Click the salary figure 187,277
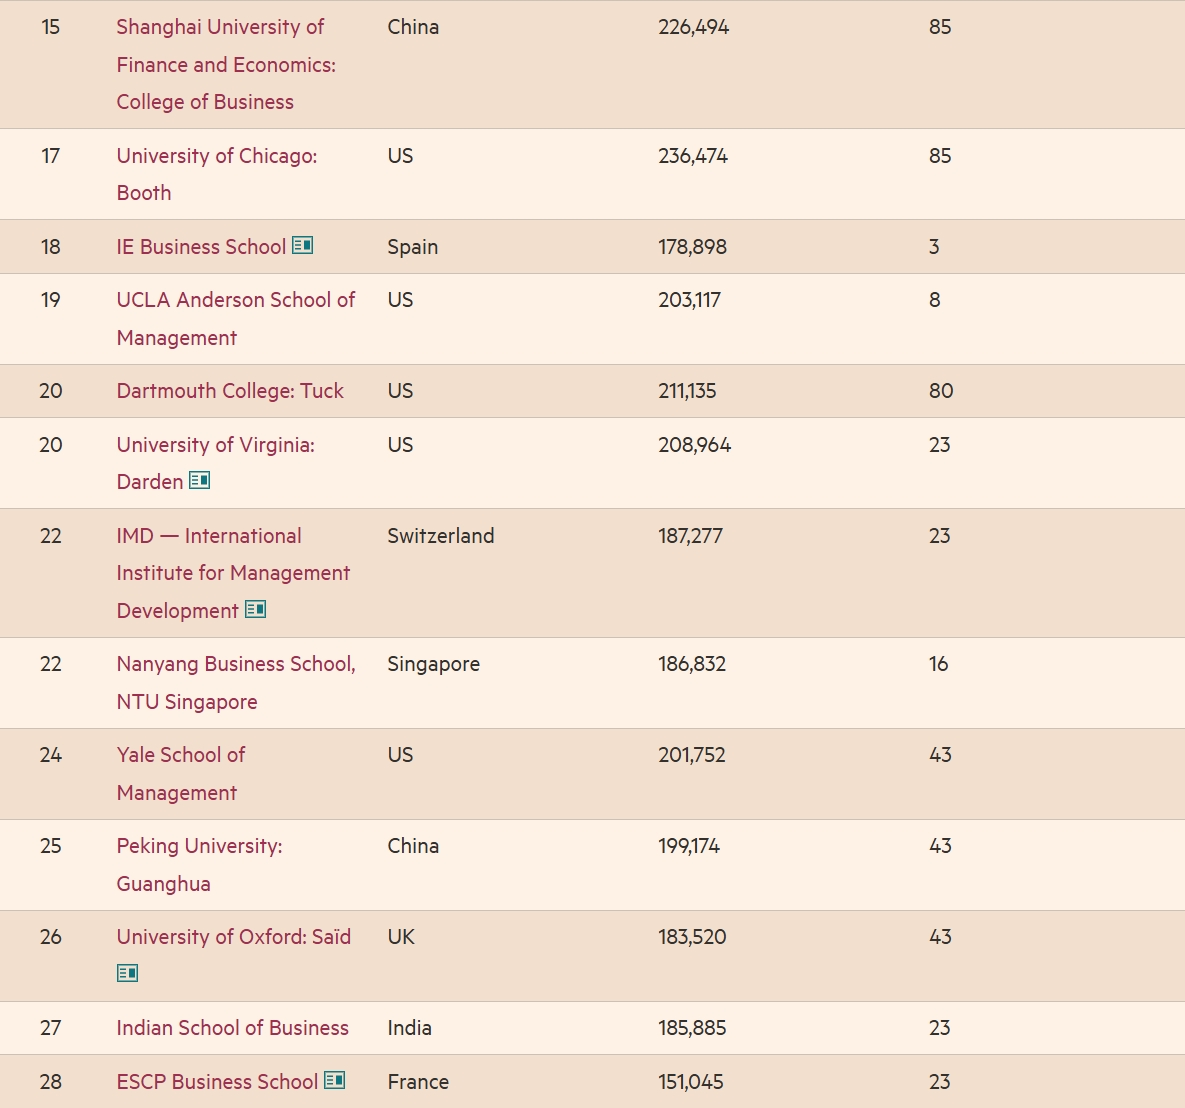The height and width of the screenshot is (1108, 1185). coord(691,536)
